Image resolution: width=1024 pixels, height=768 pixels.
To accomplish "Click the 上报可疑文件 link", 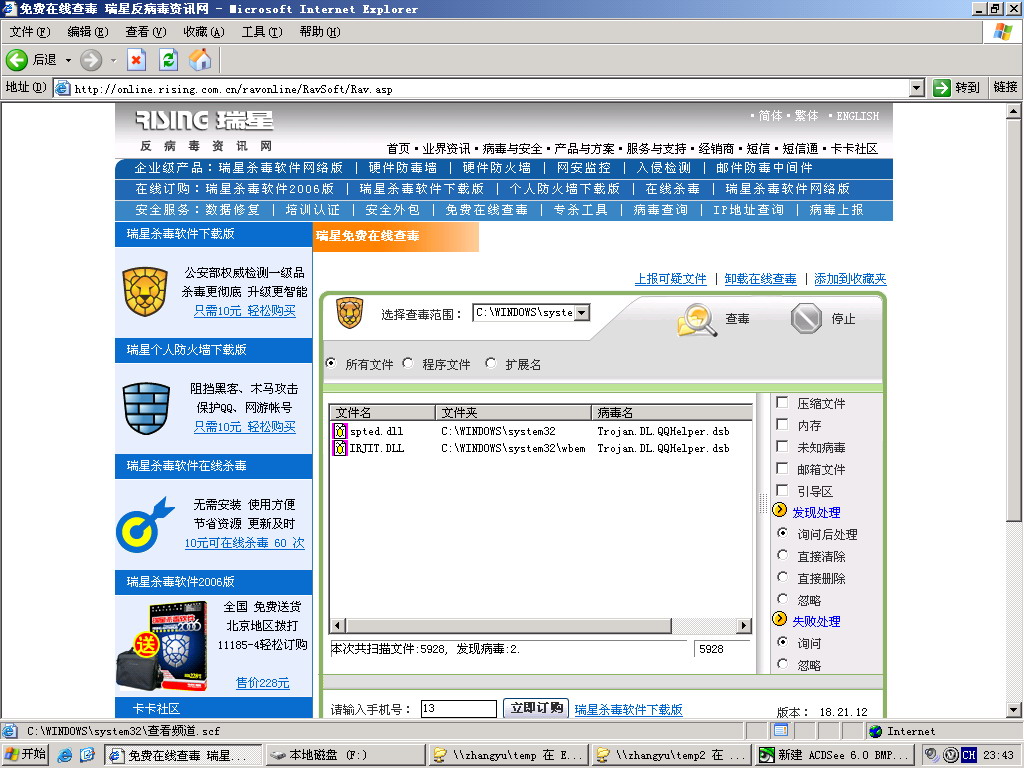I will pos(671,279).
